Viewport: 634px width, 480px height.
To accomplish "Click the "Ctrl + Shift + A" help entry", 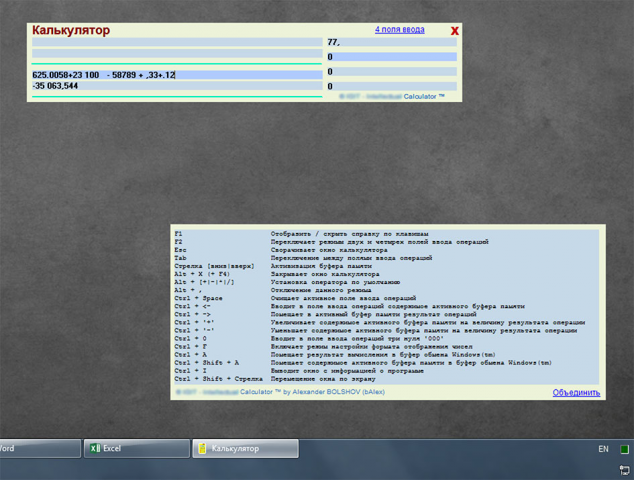I will point(206,363).
